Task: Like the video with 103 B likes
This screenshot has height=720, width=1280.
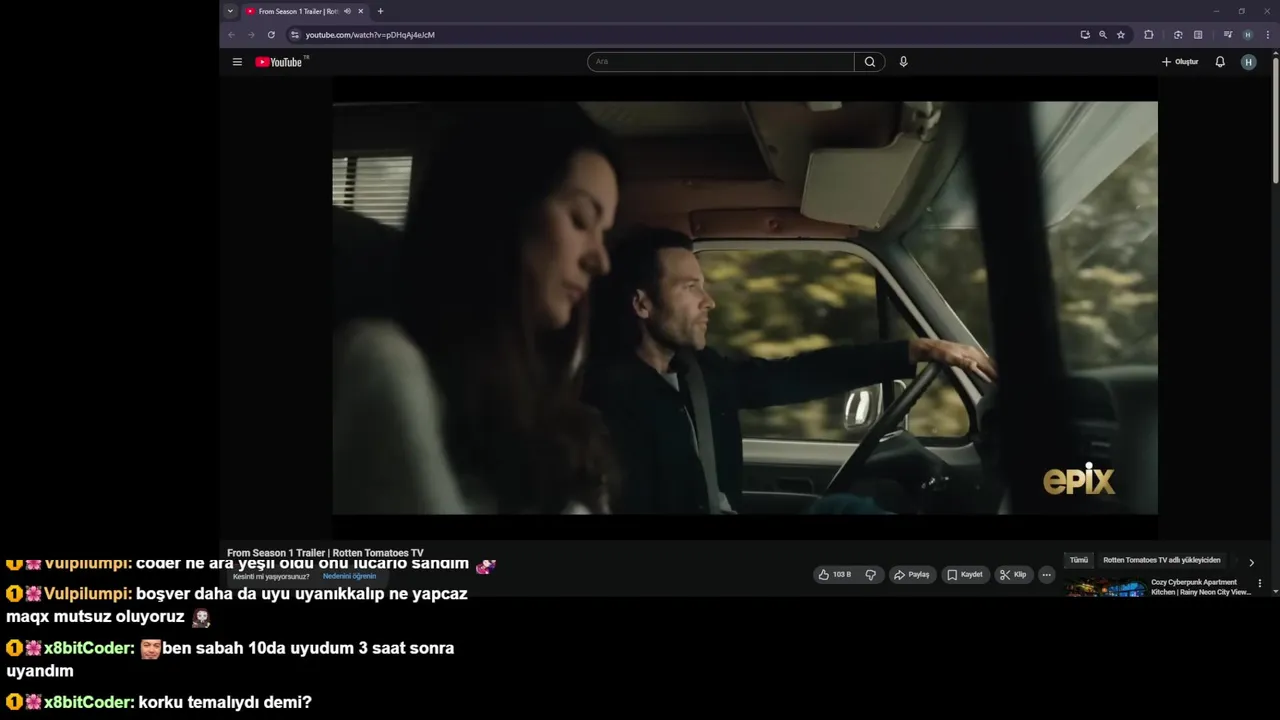Action: 835,575
